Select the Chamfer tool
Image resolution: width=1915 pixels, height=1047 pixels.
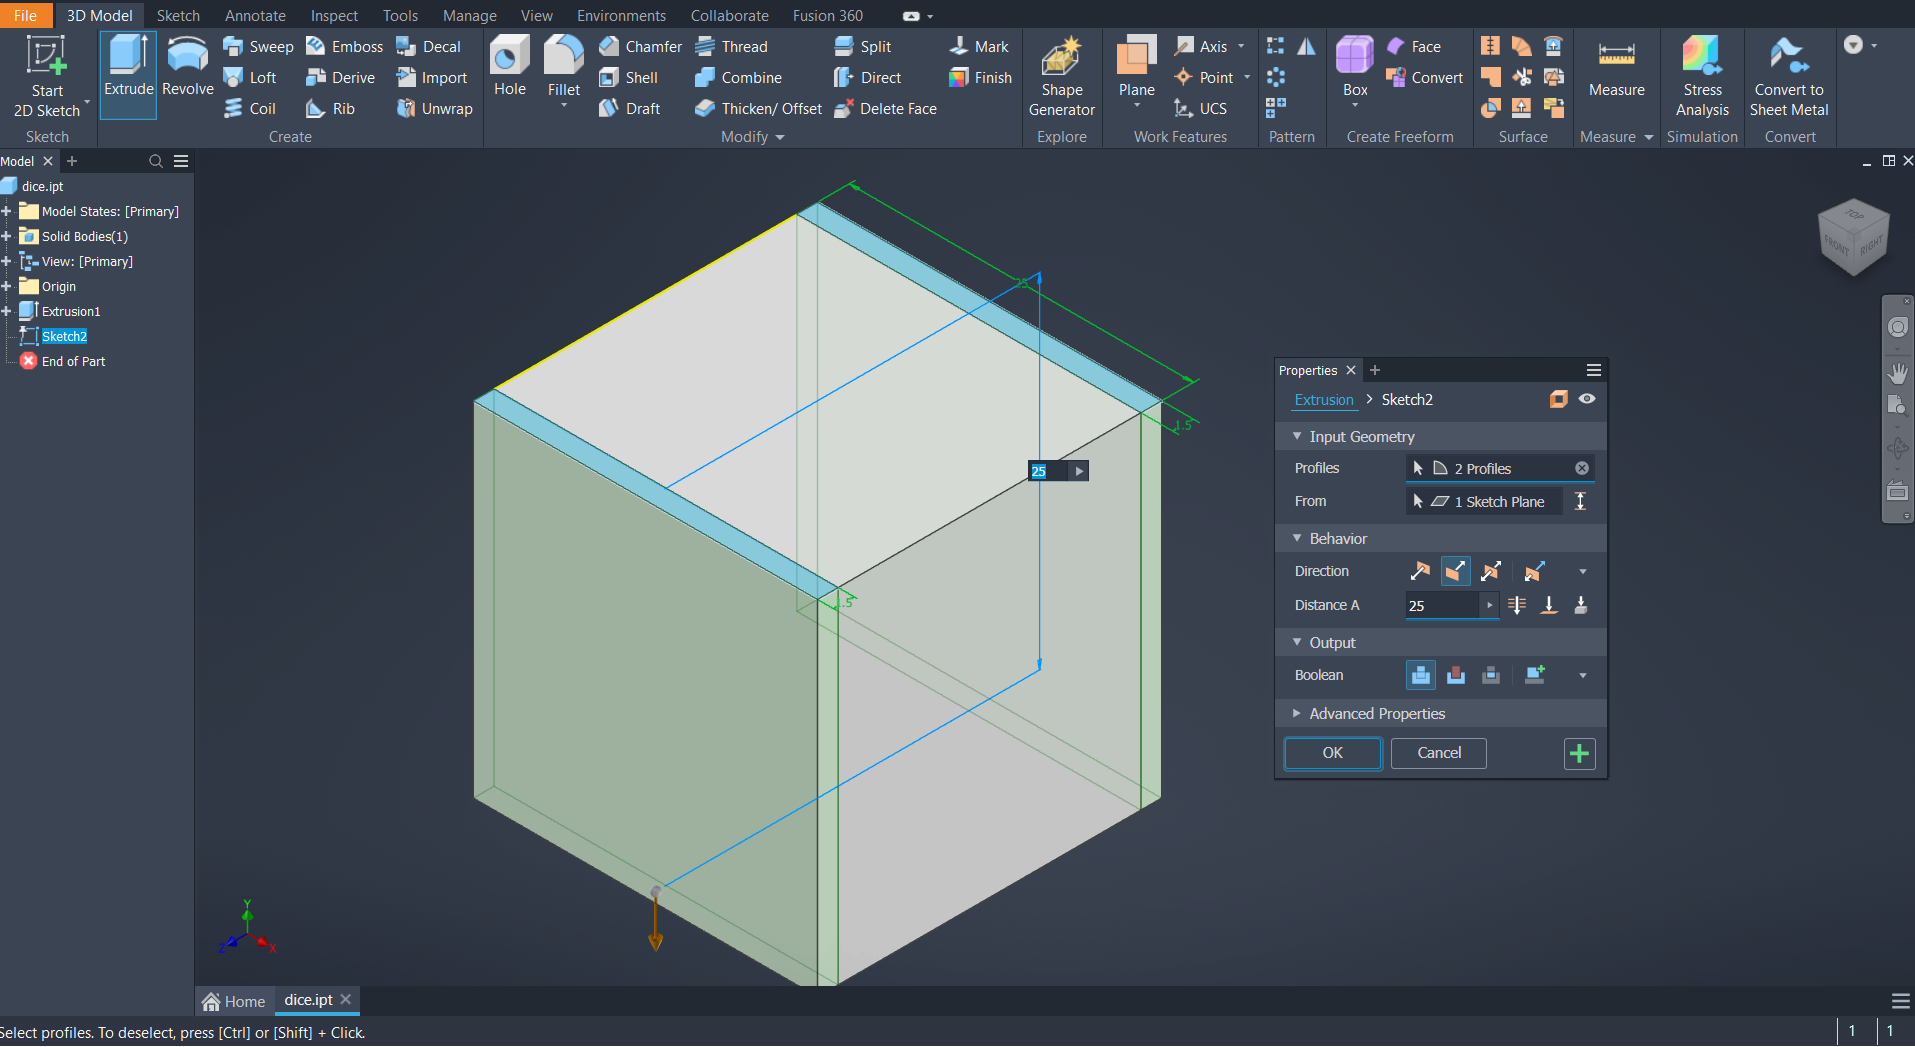coord(641,47)
